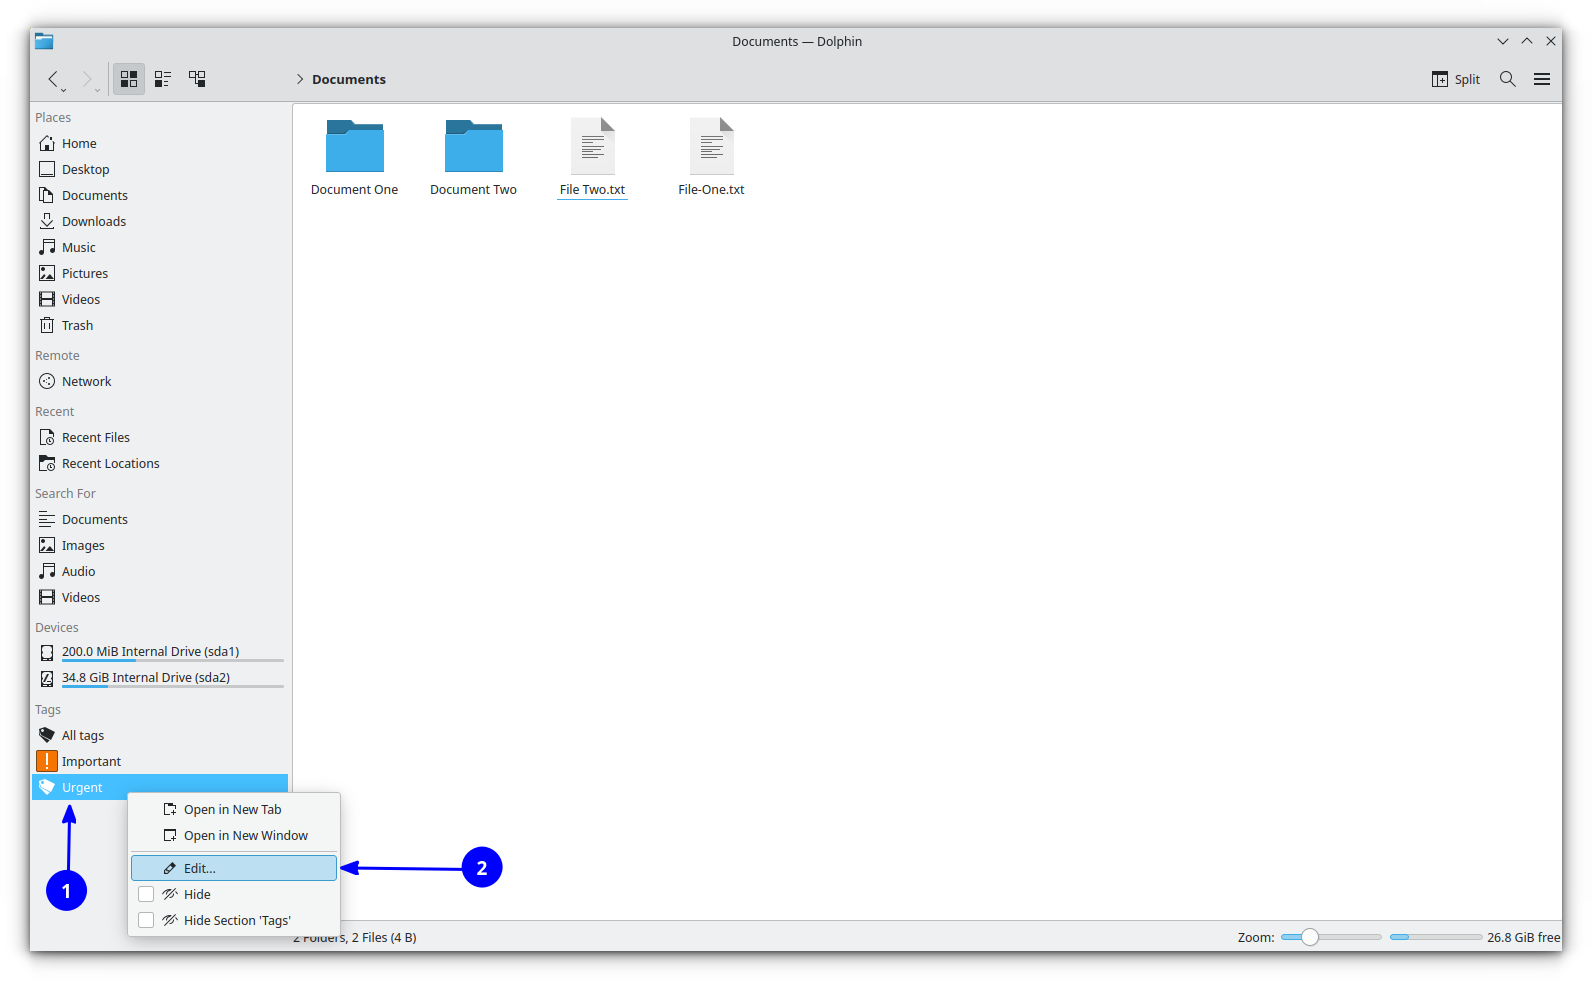The image size is (1592, 983).
Task: Choose Edit... in the context menu
Action: 234,868
